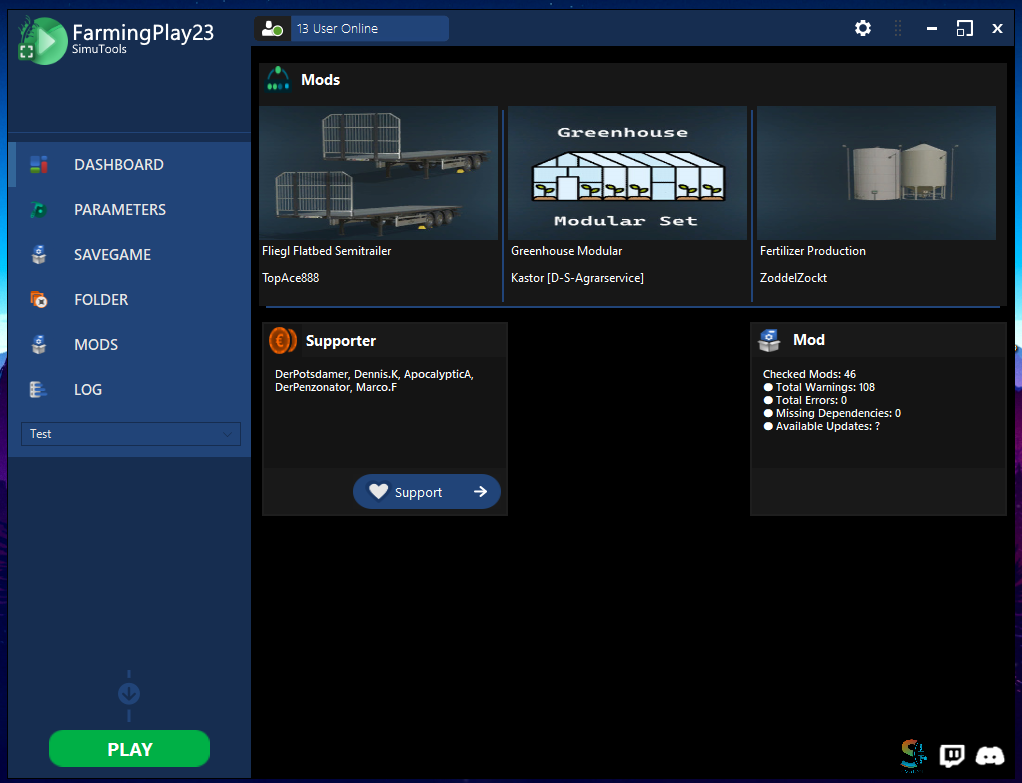Screen dimensions: 1022x783
Task: Open the Greenhouse Modular Set thumbnail
Action: click(x=627, y=173)
